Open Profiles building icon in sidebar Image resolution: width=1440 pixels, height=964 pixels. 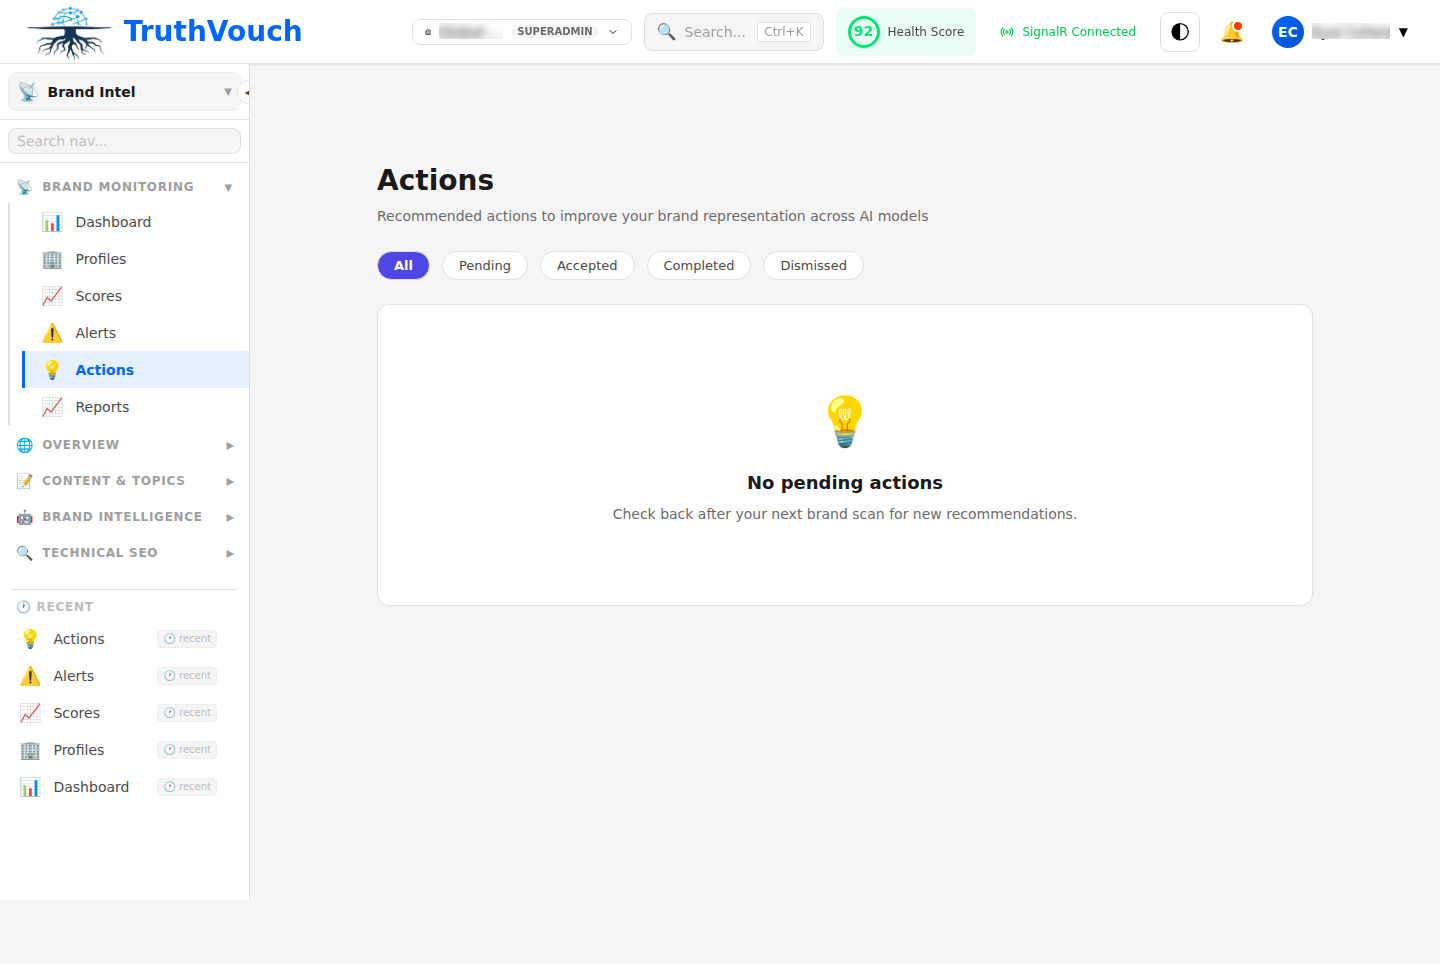52,259
